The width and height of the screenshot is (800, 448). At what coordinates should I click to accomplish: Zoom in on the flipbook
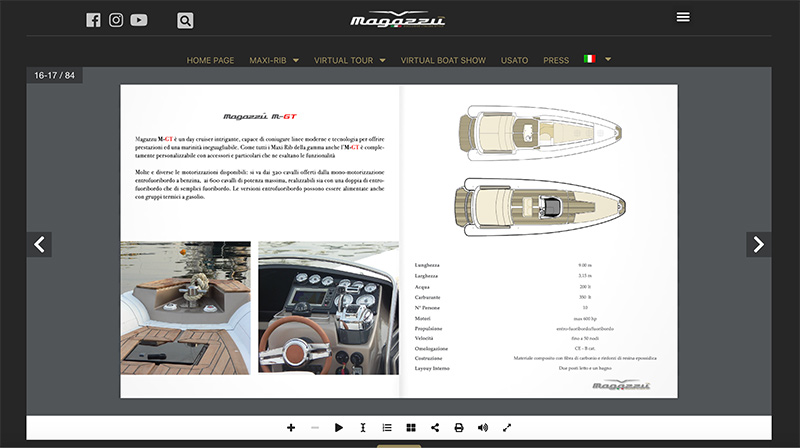click(x=291, y=428)
